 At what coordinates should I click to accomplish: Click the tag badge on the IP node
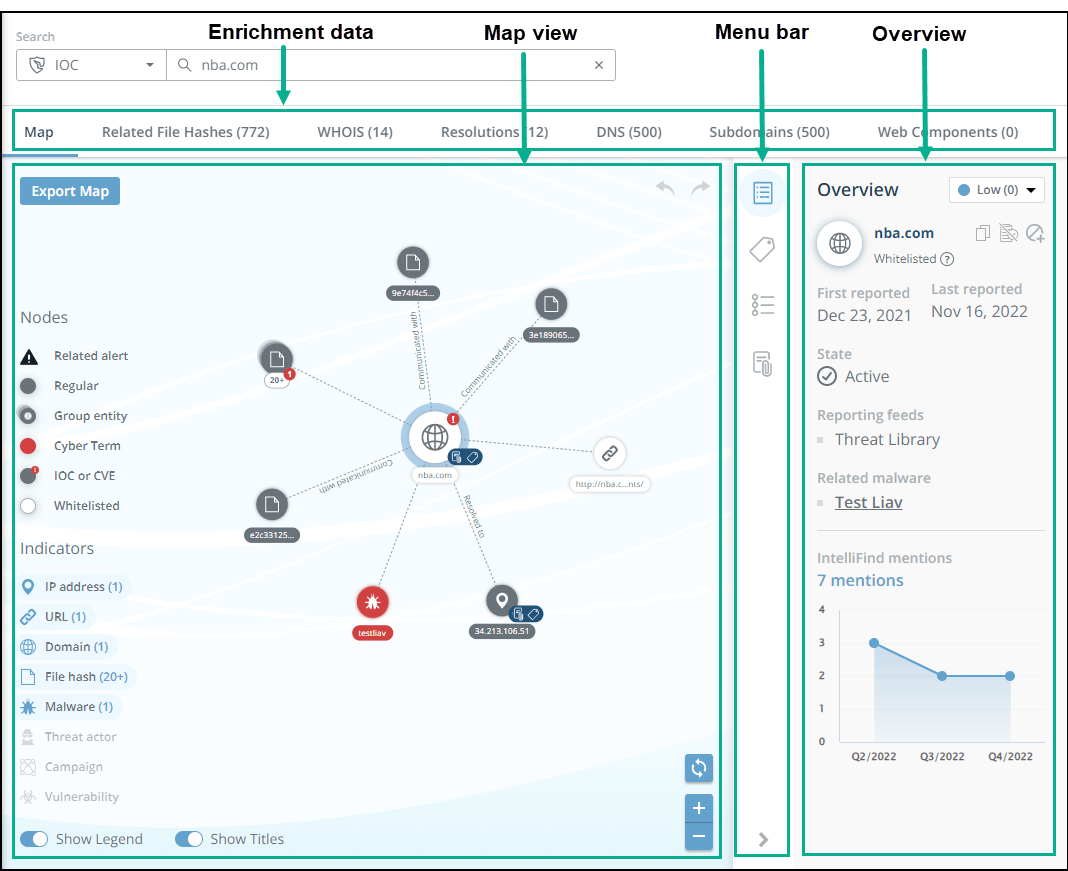pyautogui.click(x=534, y=614)
